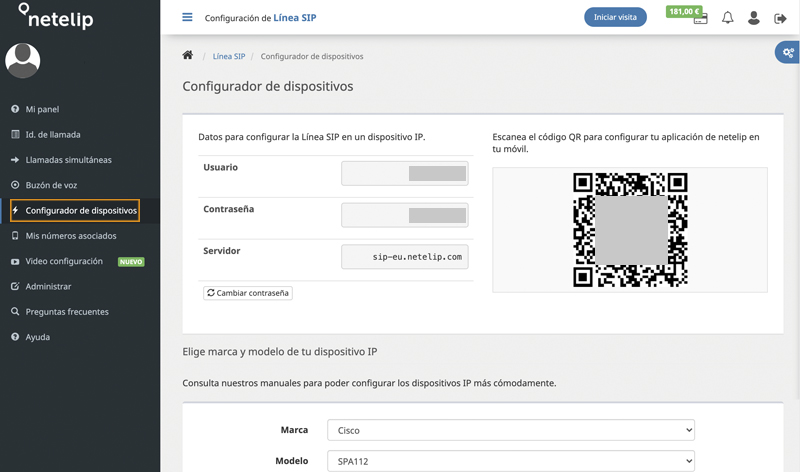Open the user avatar in sidebar
This screenshot has height=472, width=800.
click(22, 61)
